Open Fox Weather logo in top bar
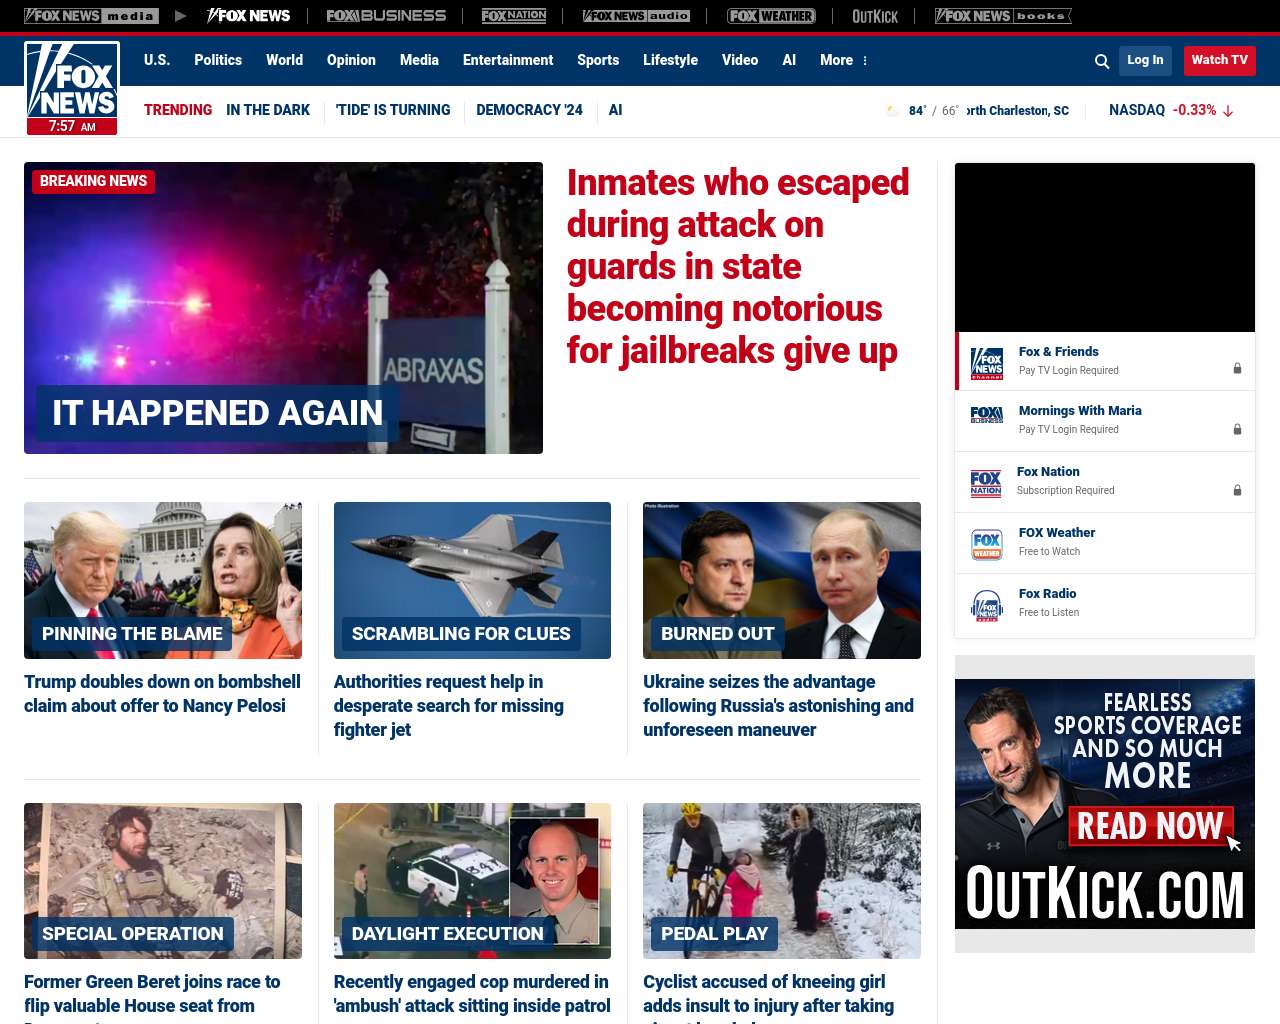Screen dimensions: 1280x1024 pos(771,16)
